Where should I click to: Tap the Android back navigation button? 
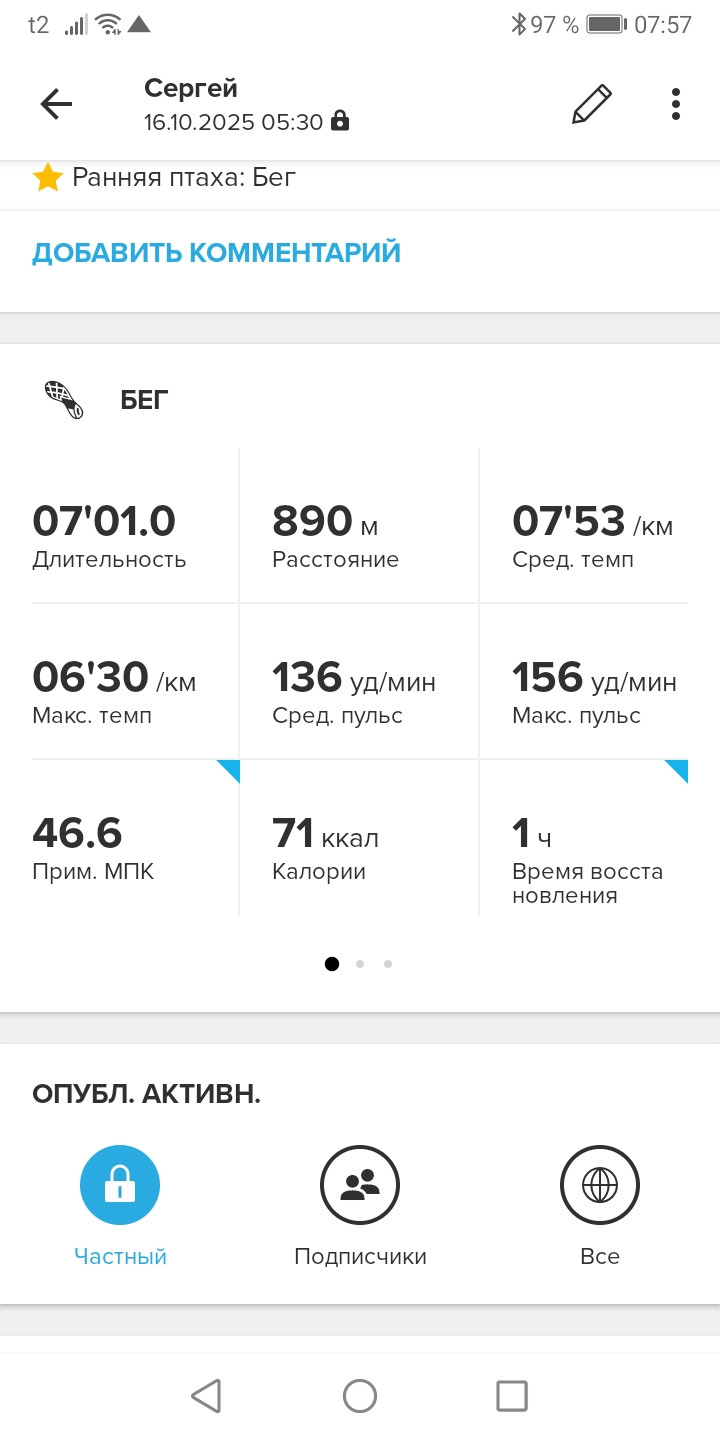click(206, 1396)
